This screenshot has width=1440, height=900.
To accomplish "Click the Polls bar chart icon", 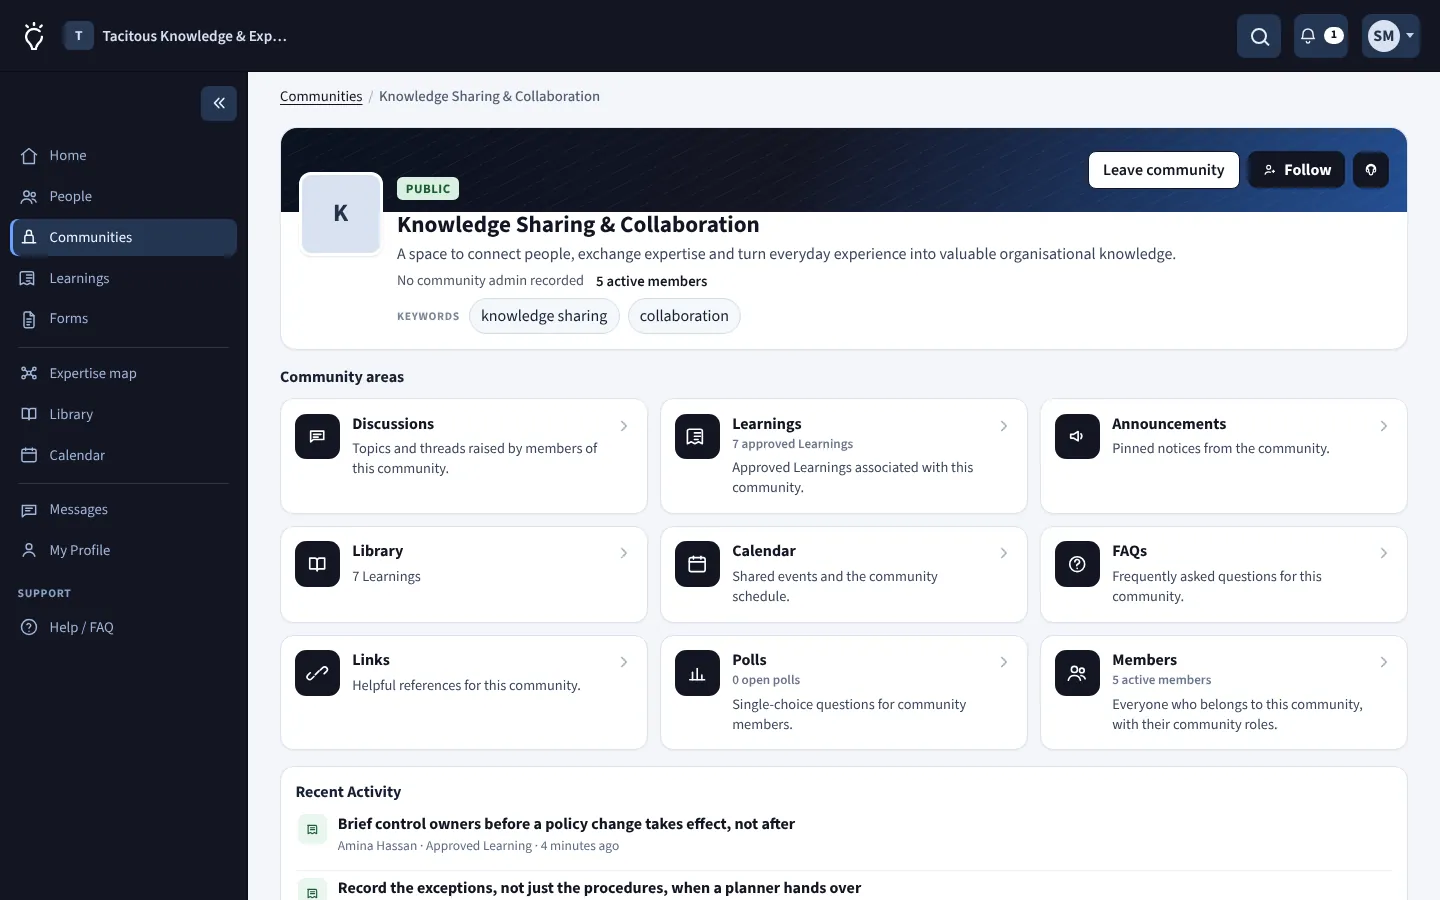I will click(x=697, y=673).
